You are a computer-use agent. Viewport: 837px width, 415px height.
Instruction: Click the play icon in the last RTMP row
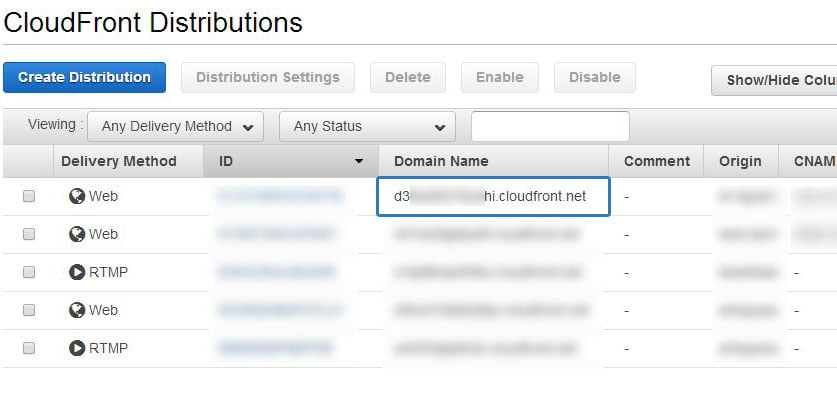(77, 349)
